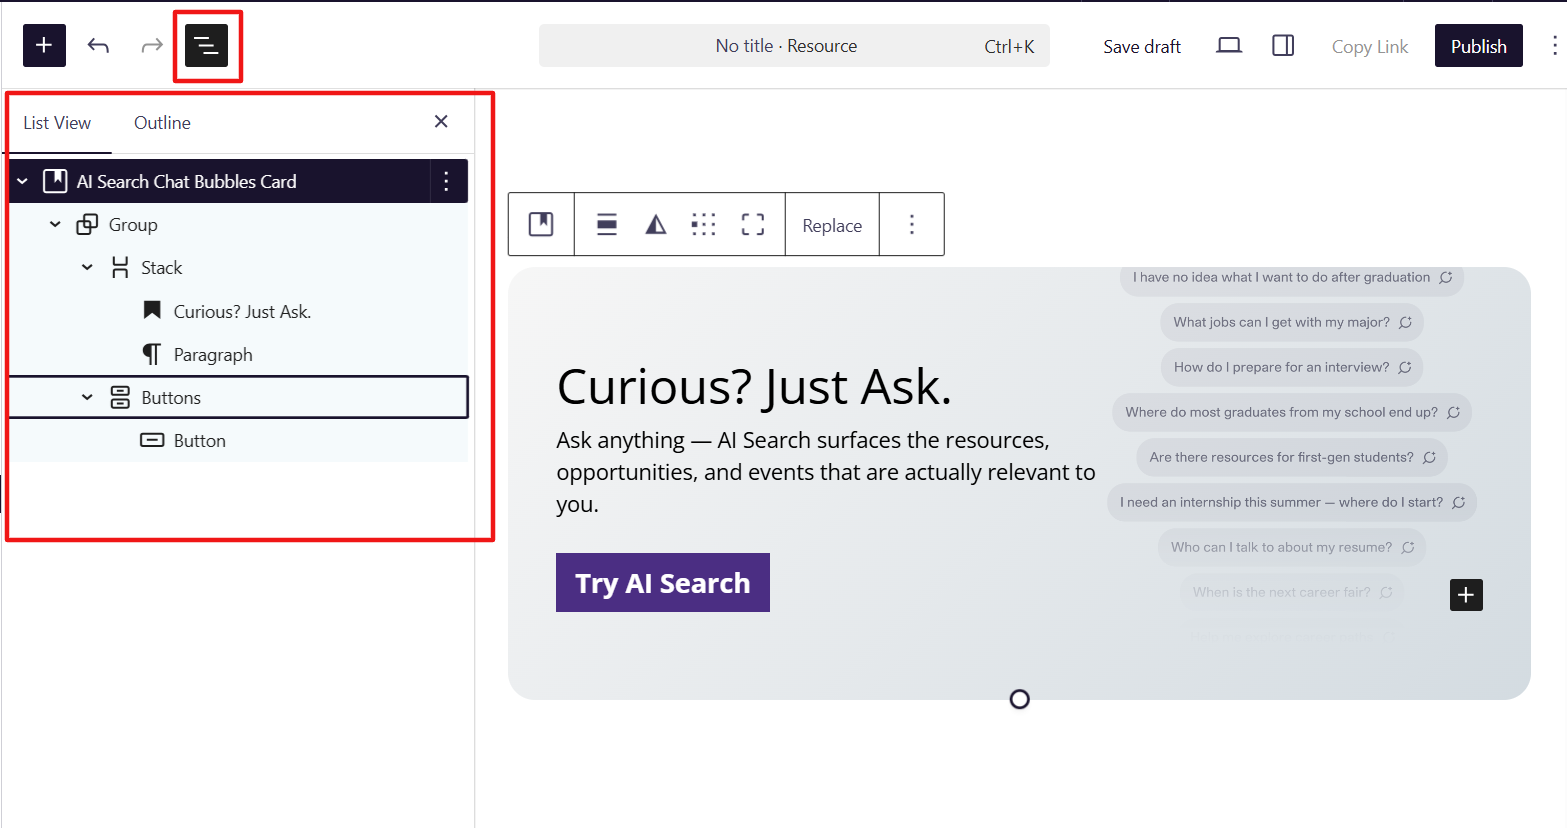
Task: Toggle the duotone filter triangle icon
Action: [x=656, y=224]
